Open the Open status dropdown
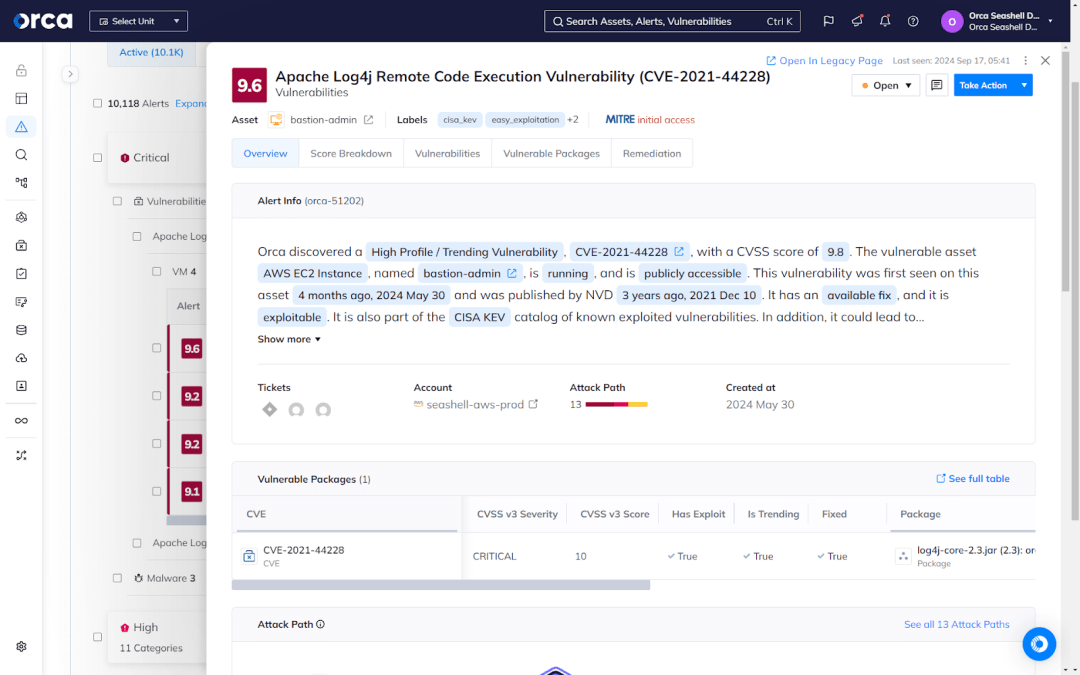 [886, 85]
